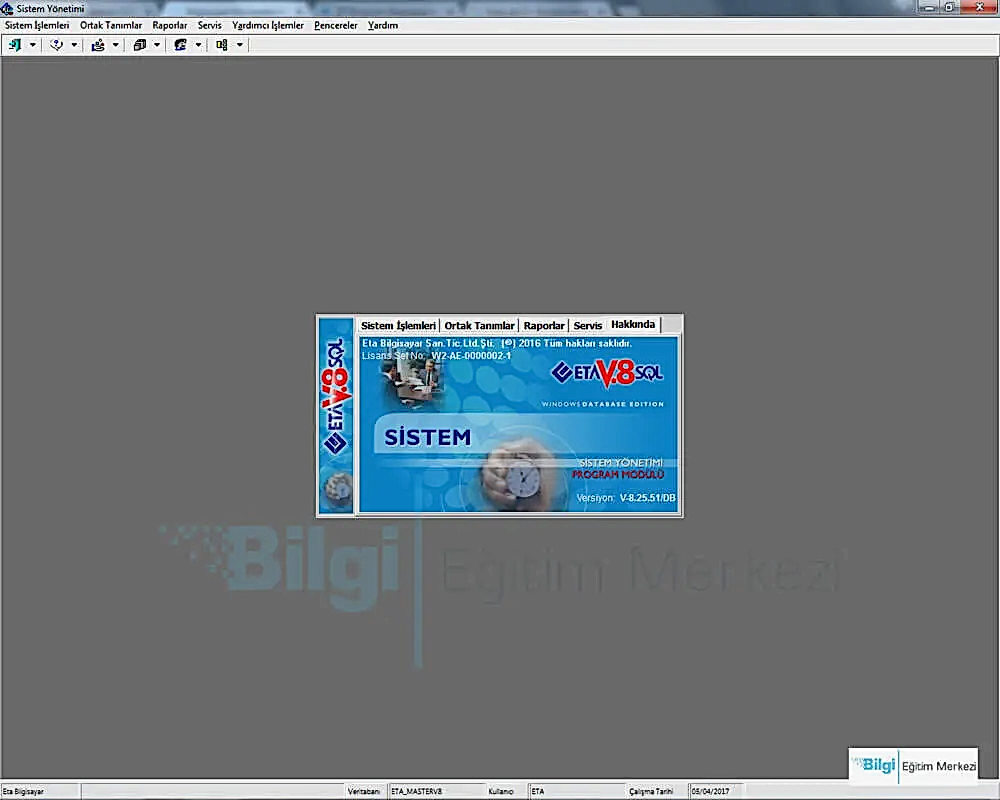Screen dimensions: 1000x800
Task: Click the telephone support toolbar icon
Action: click(181, 45)
